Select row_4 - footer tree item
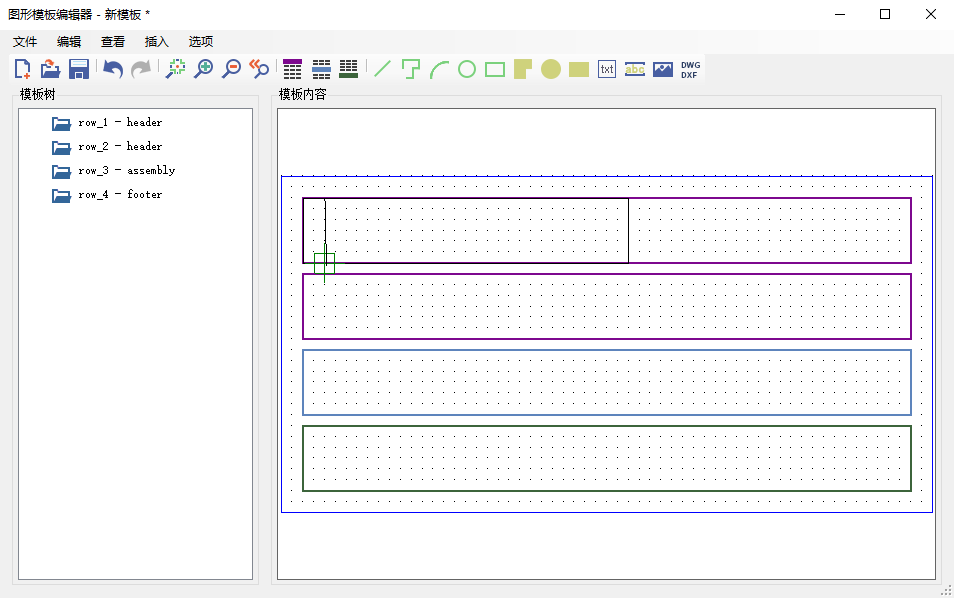 pyautogui.click(x=120, y=195)
